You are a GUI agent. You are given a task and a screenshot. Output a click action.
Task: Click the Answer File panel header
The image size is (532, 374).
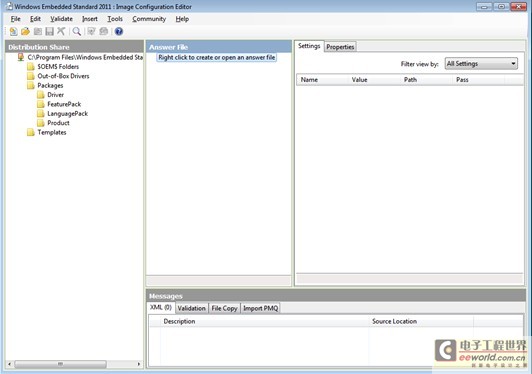pyautogui.click(x=219, y=47)
